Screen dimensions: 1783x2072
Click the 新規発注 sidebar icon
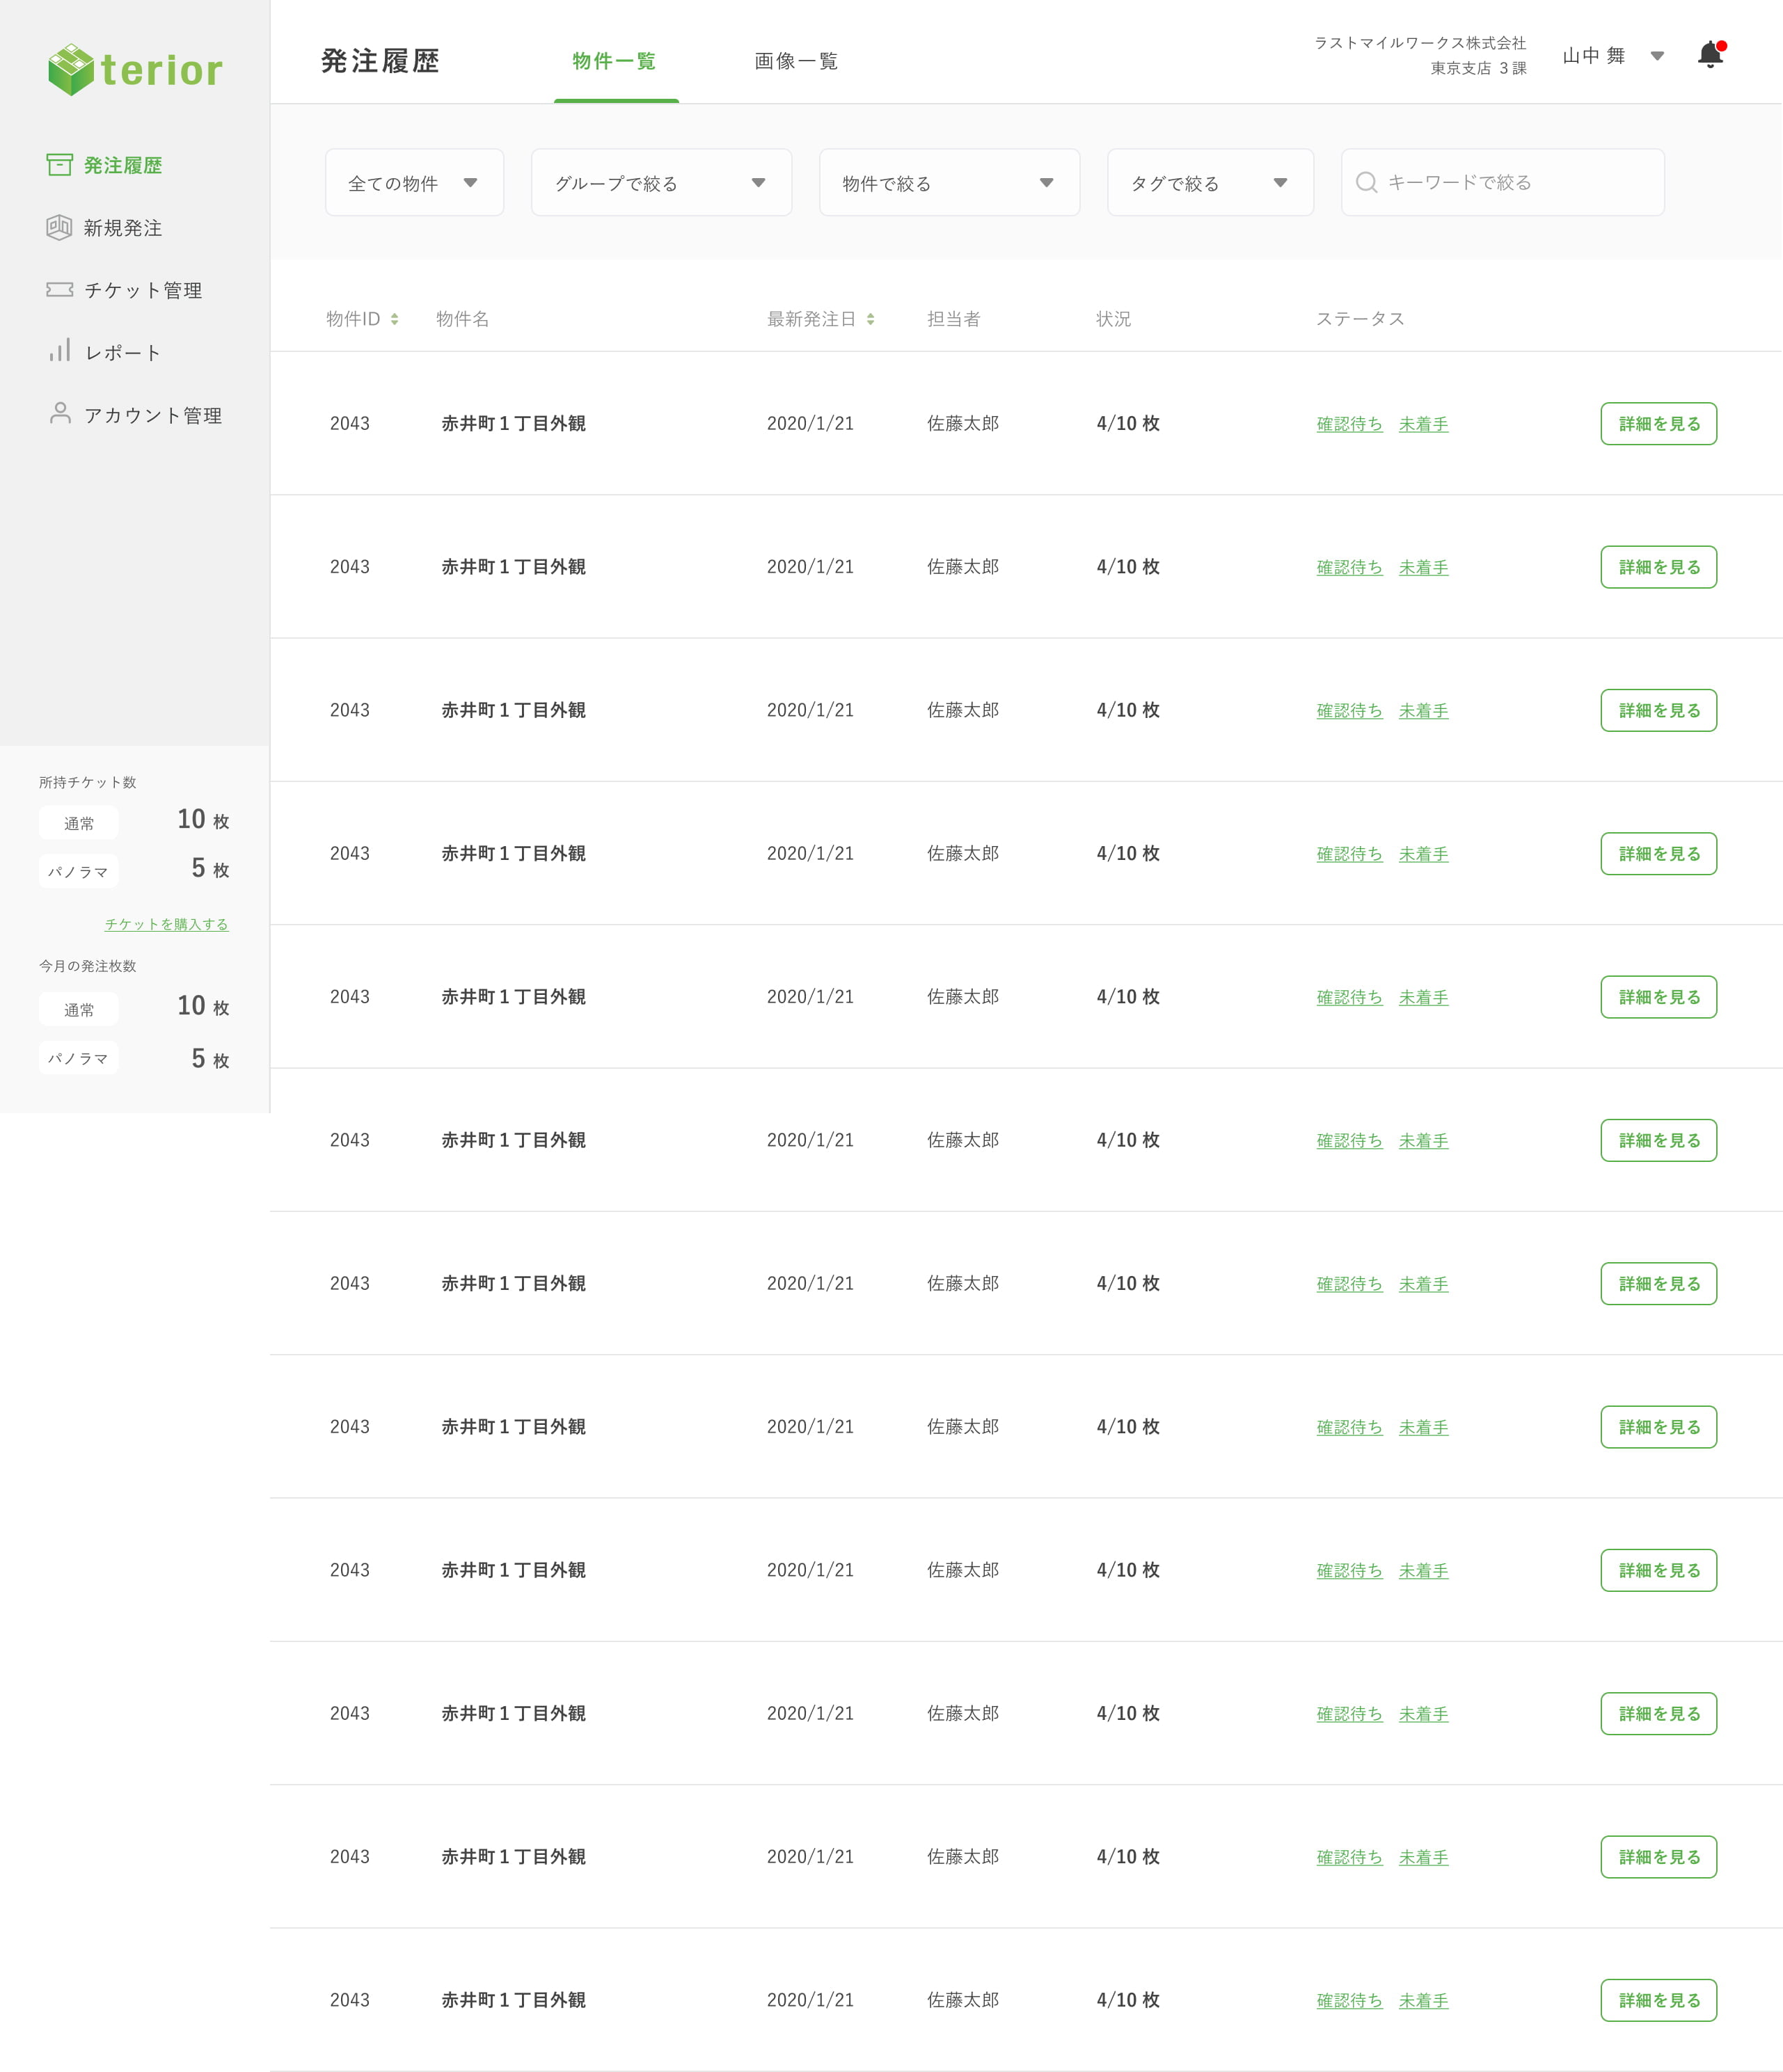(59, 227)
